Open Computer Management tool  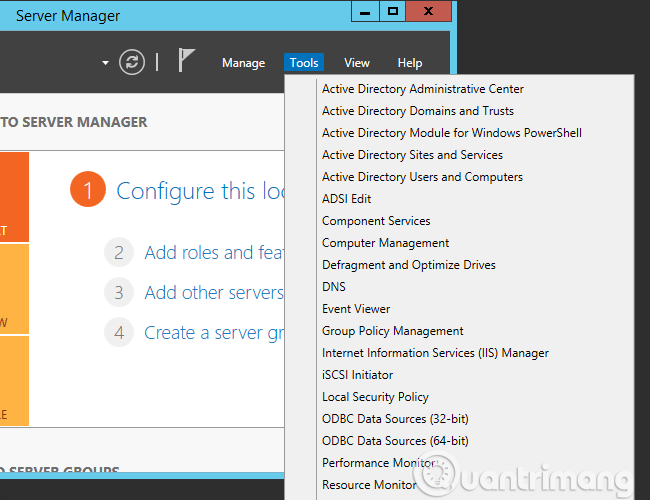click(x=386, y=243)
